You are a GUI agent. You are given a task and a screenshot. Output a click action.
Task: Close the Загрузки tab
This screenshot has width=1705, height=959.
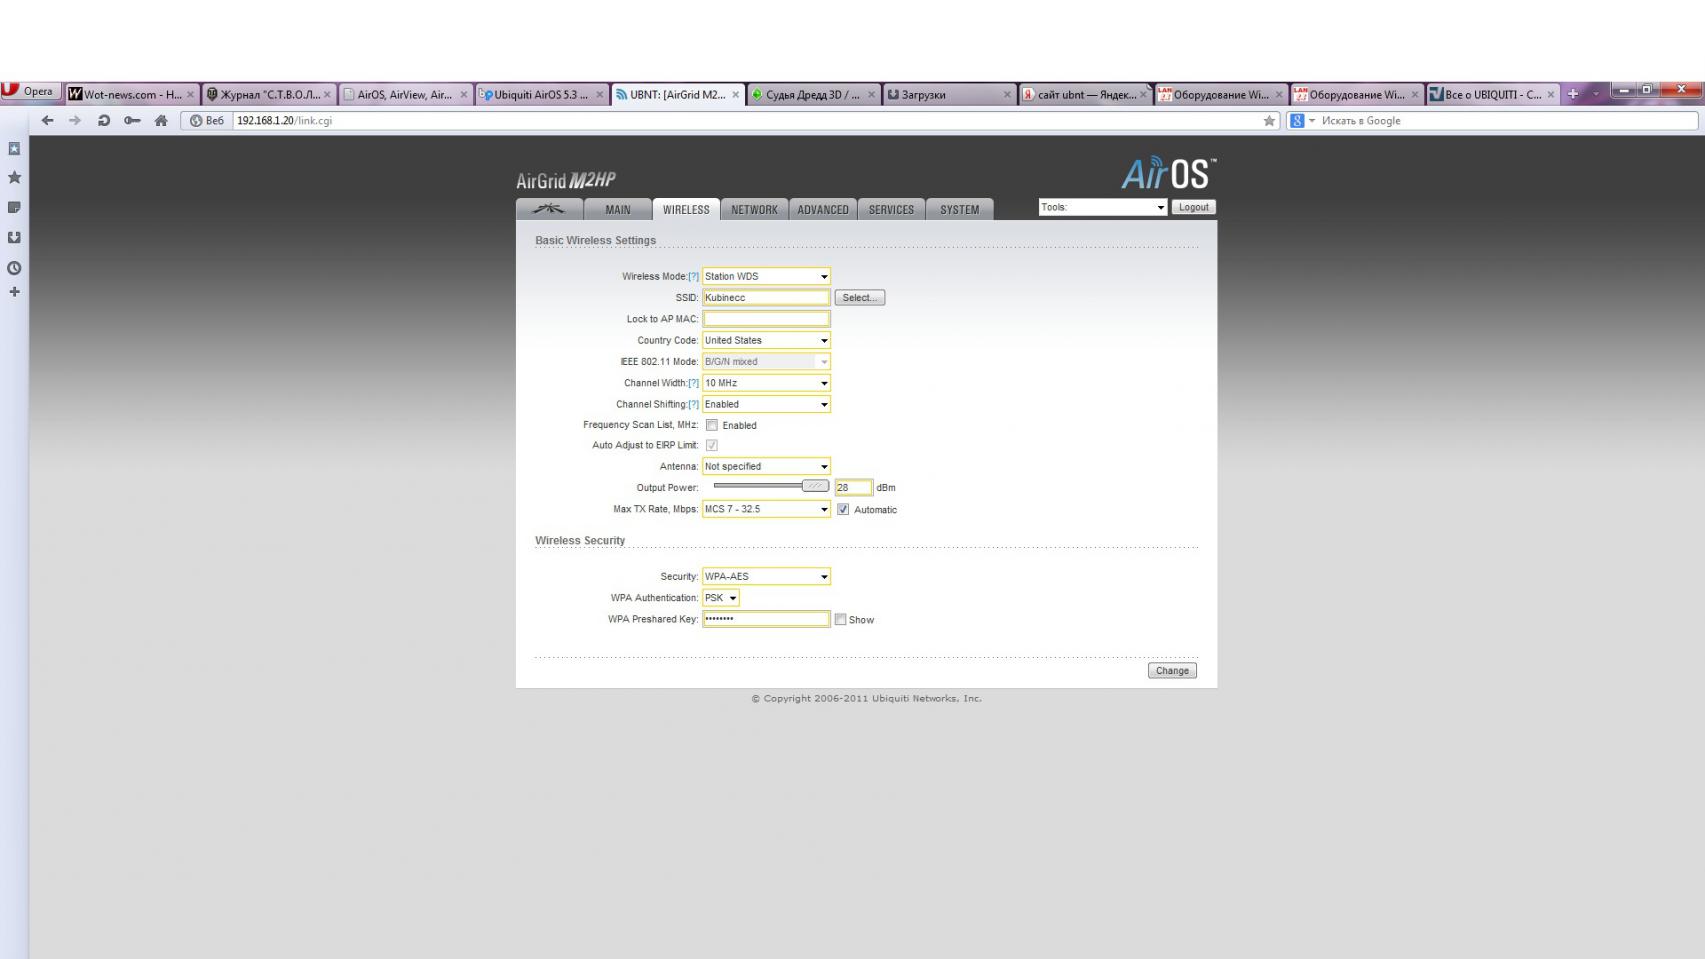1007,95
